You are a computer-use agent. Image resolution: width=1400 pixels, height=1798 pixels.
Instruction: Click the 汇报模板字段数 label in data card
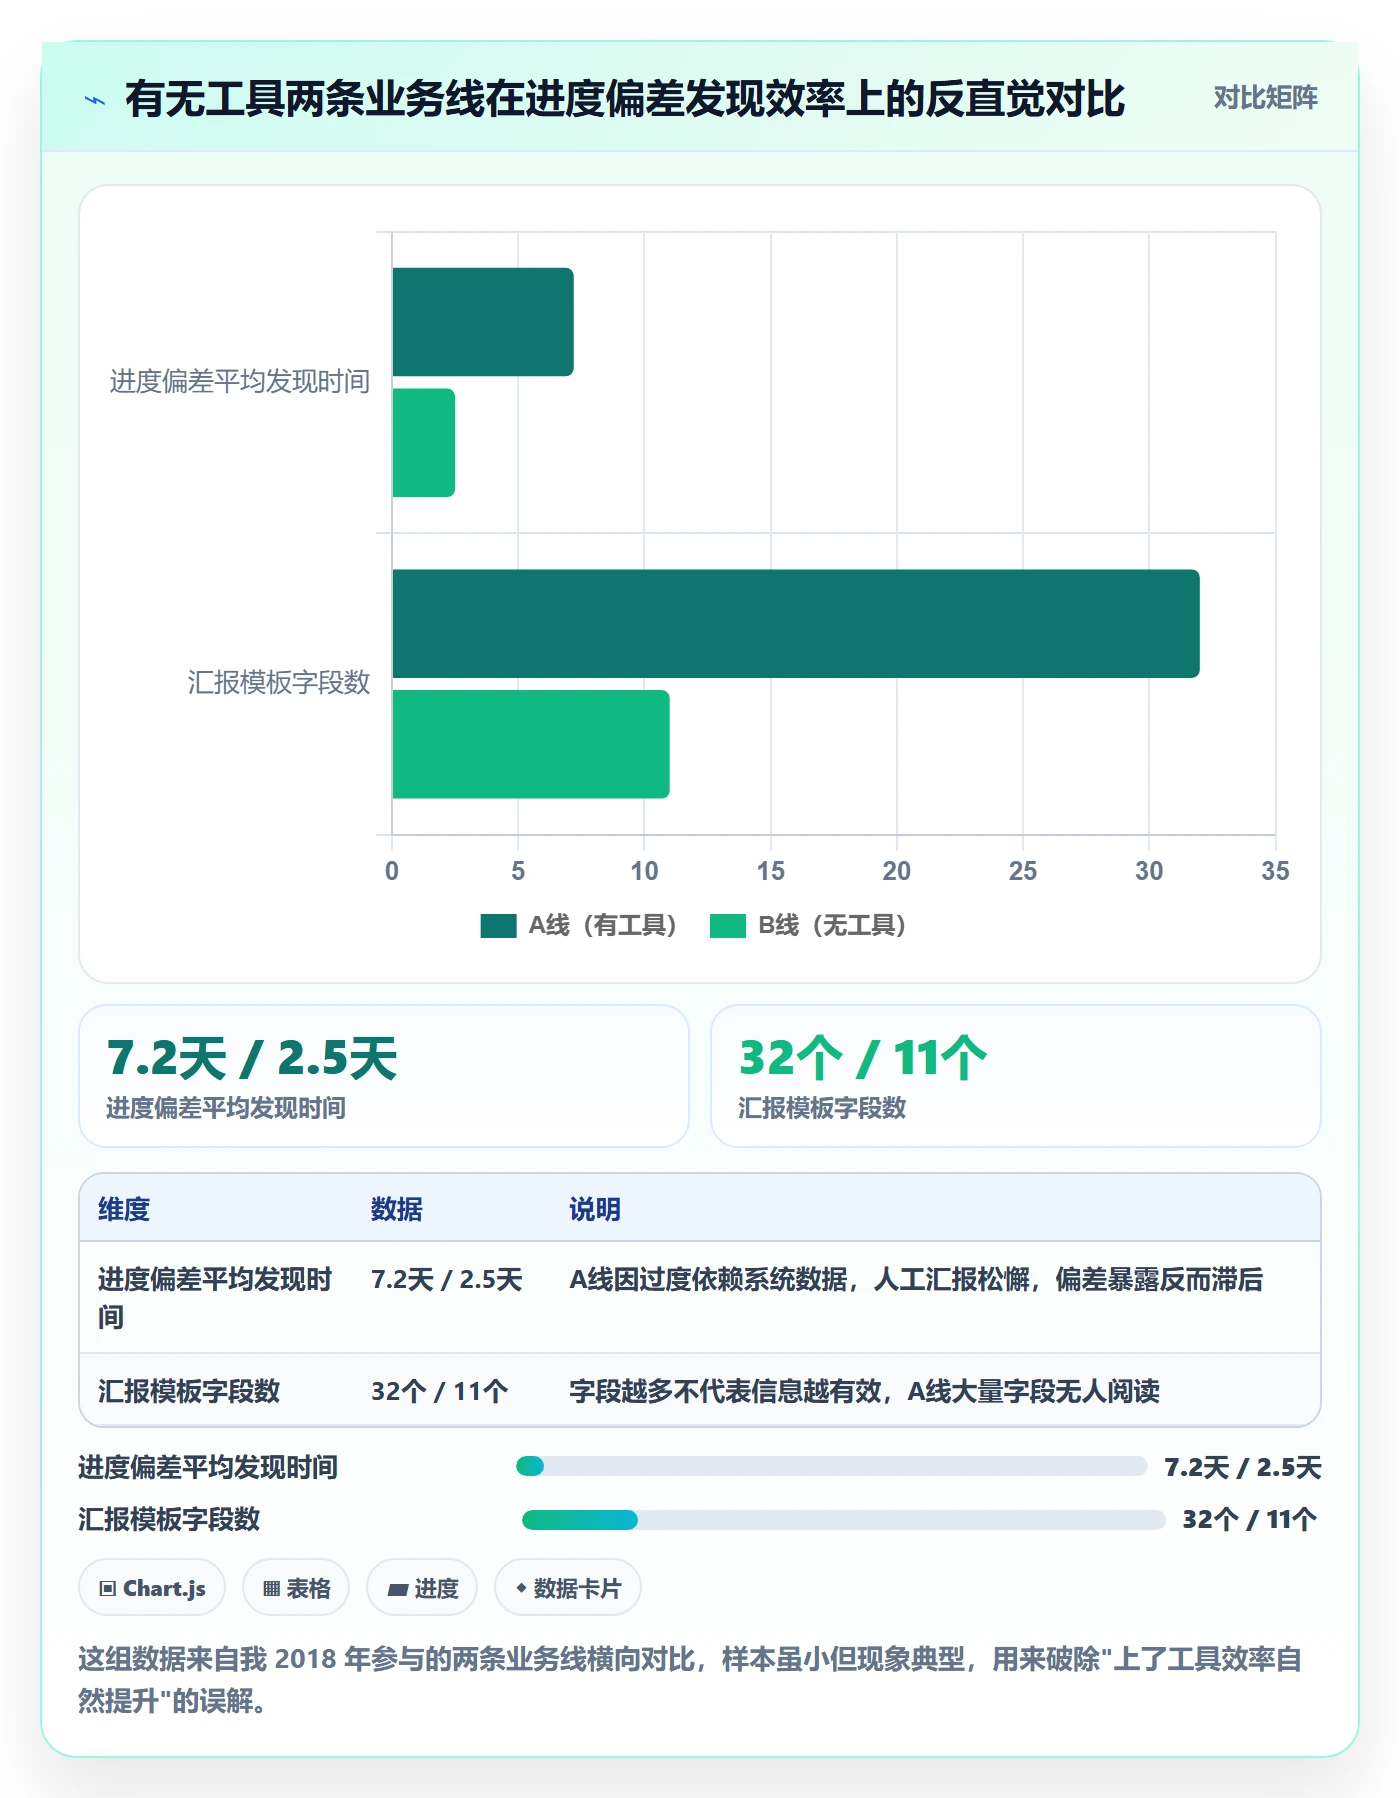(x=822, y=1108)
